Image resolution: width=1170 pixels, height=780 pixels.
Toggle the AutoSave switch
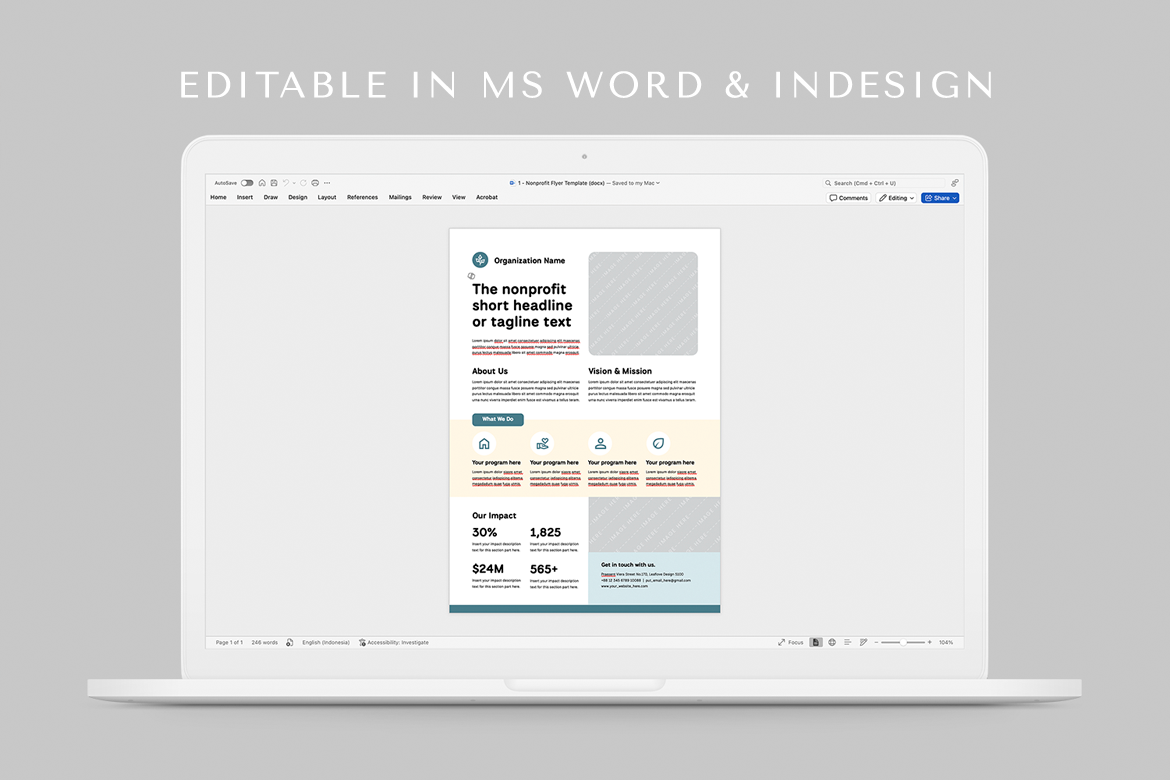point(247,183)
